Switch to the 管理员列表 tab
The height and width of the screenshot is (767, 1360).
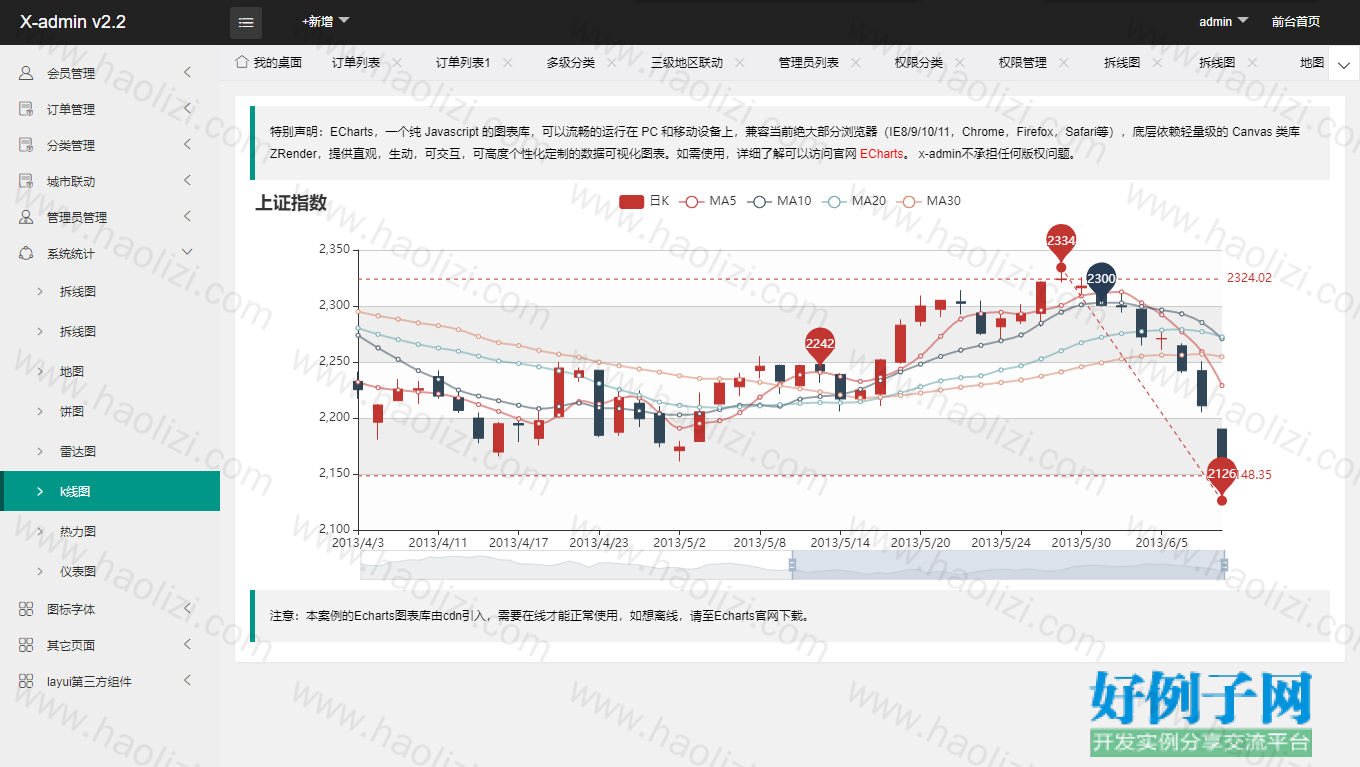click(x=808, y=63)
